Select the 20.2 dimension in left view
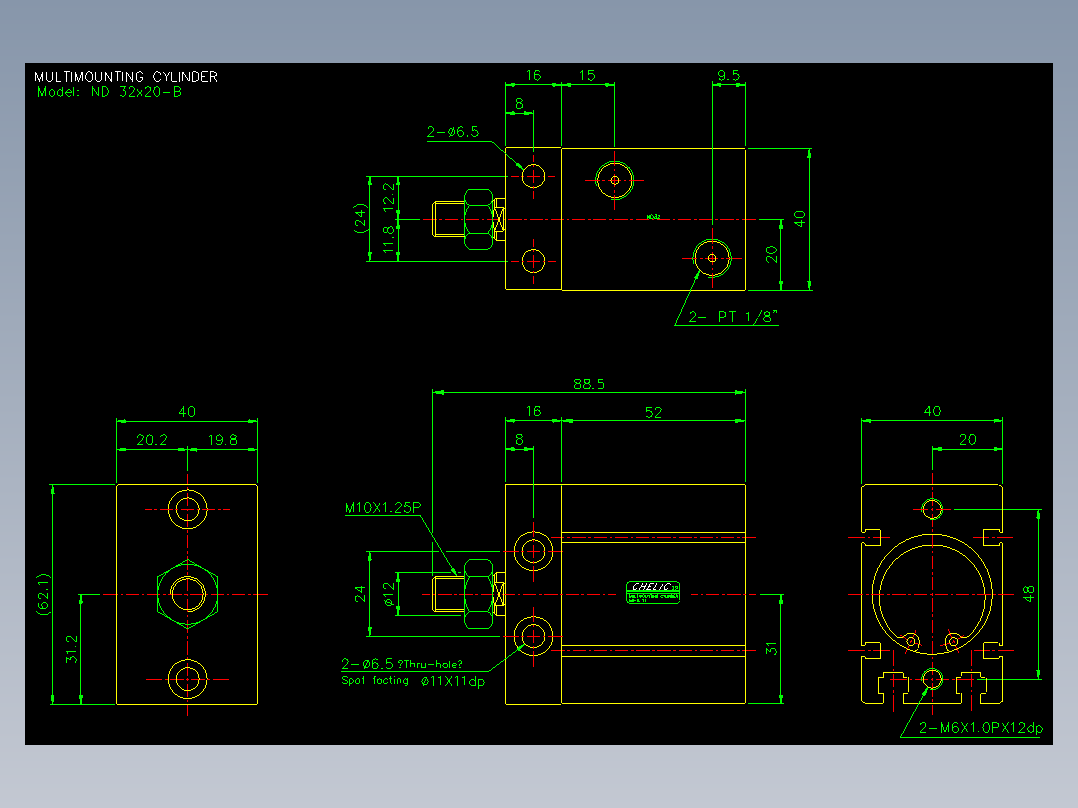 point(151,439)
